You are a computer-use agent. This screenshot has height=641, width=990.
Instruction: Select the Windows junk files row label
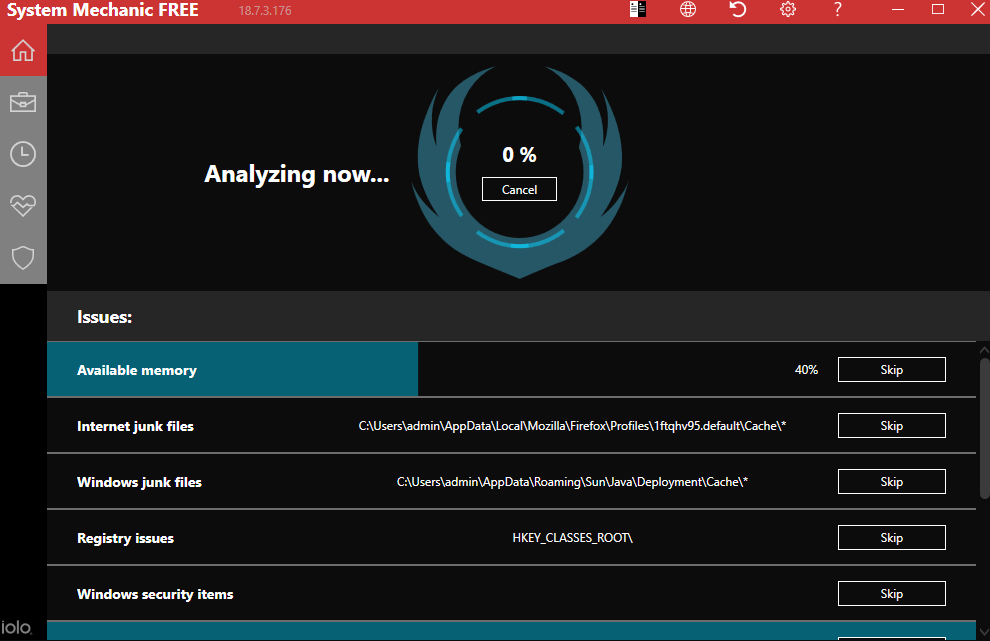139,482
